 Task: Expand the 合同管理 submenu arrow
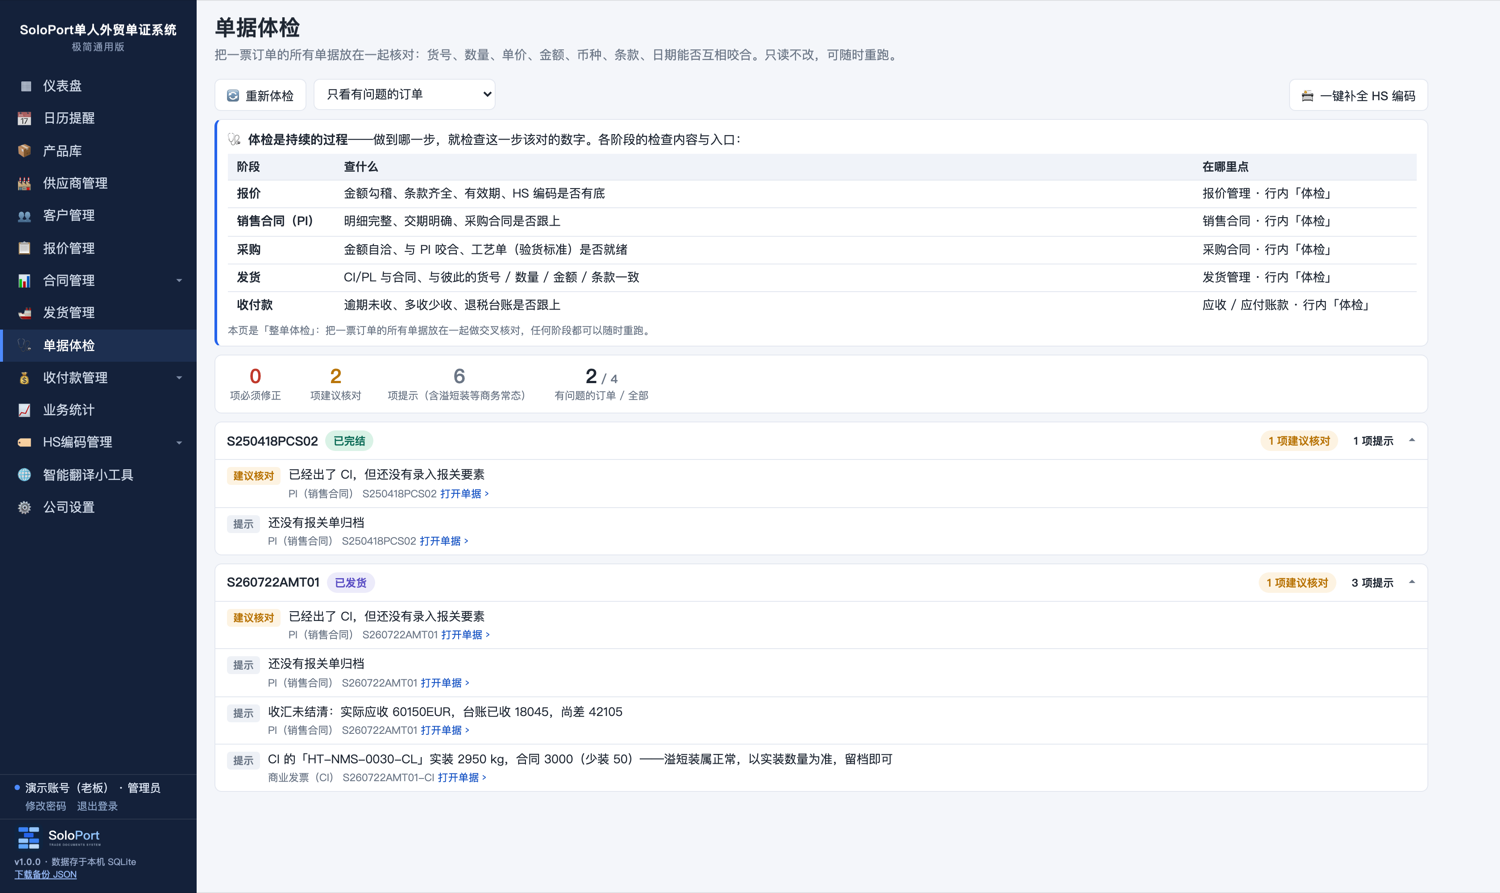coord(179,281)
